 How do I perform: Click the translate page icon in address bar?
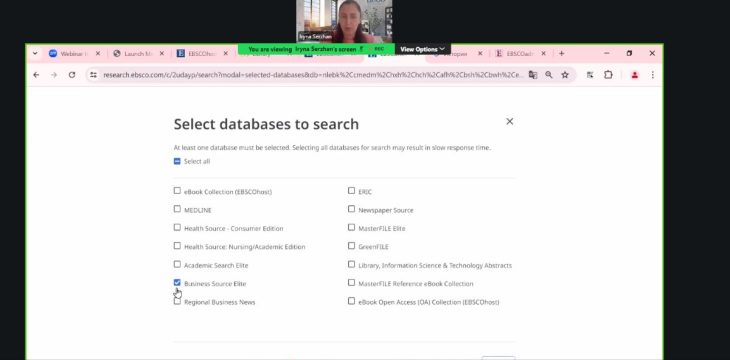point(533,75)
